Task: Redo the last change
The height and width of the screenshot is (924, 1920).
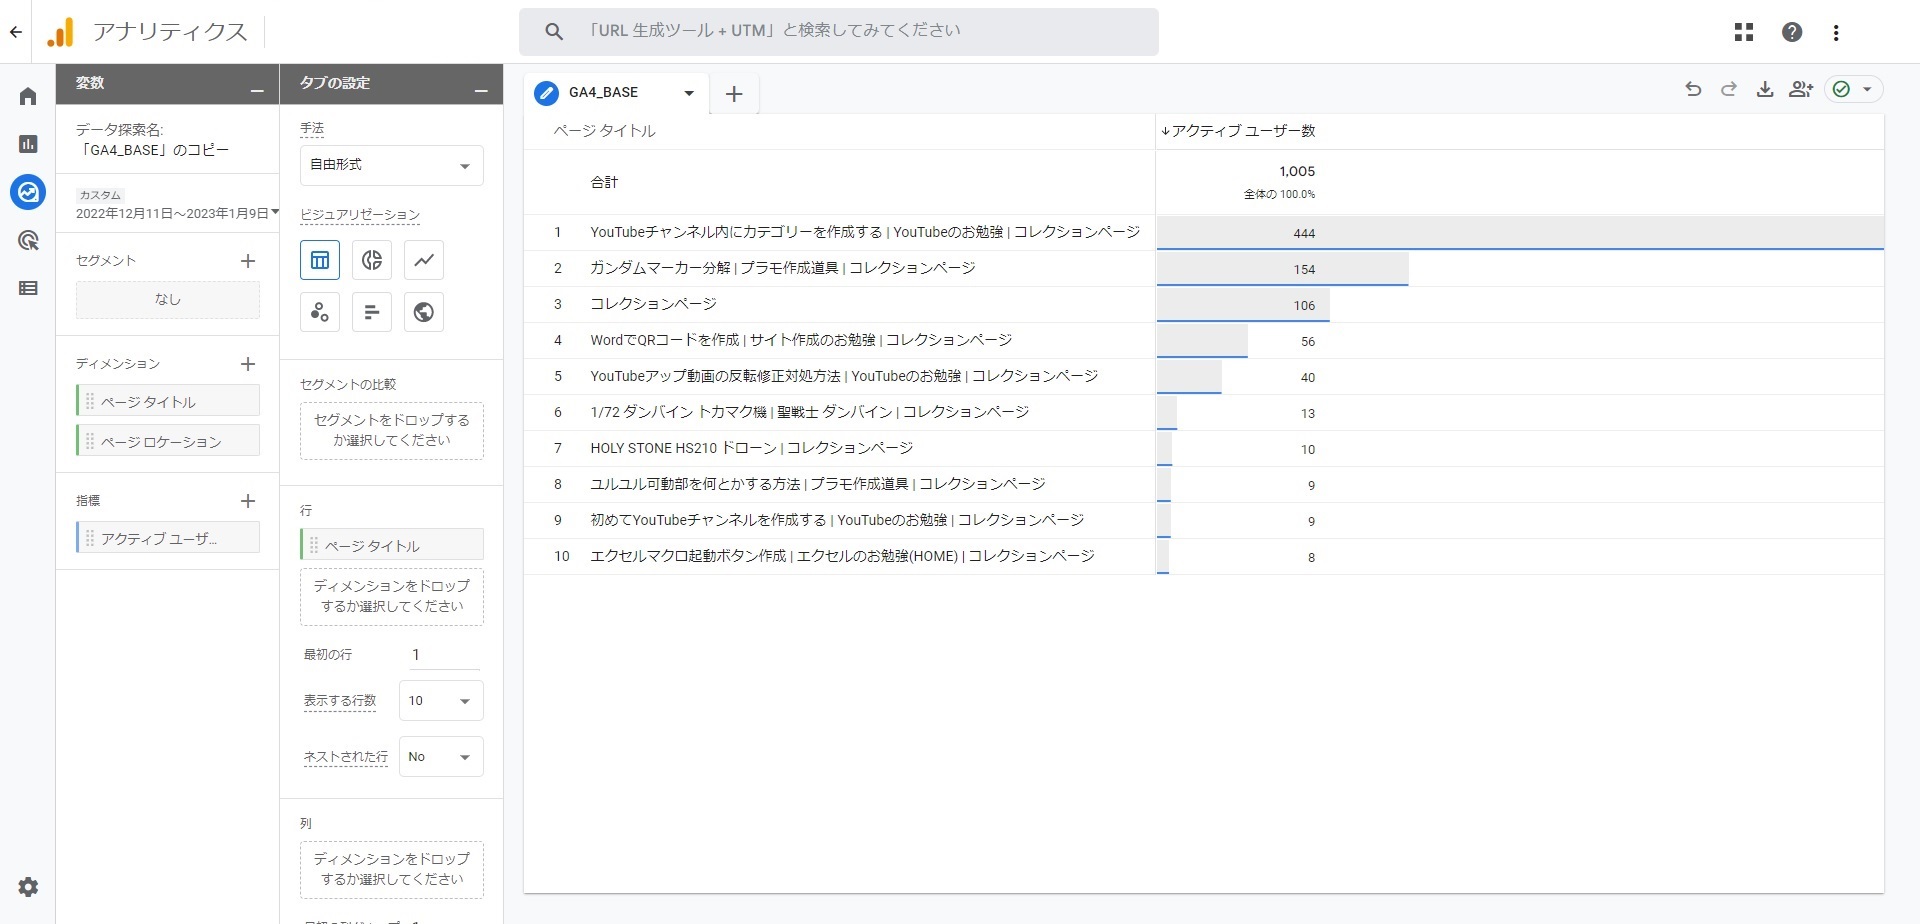Action: pyautogui.click(x=1729, y=89)
